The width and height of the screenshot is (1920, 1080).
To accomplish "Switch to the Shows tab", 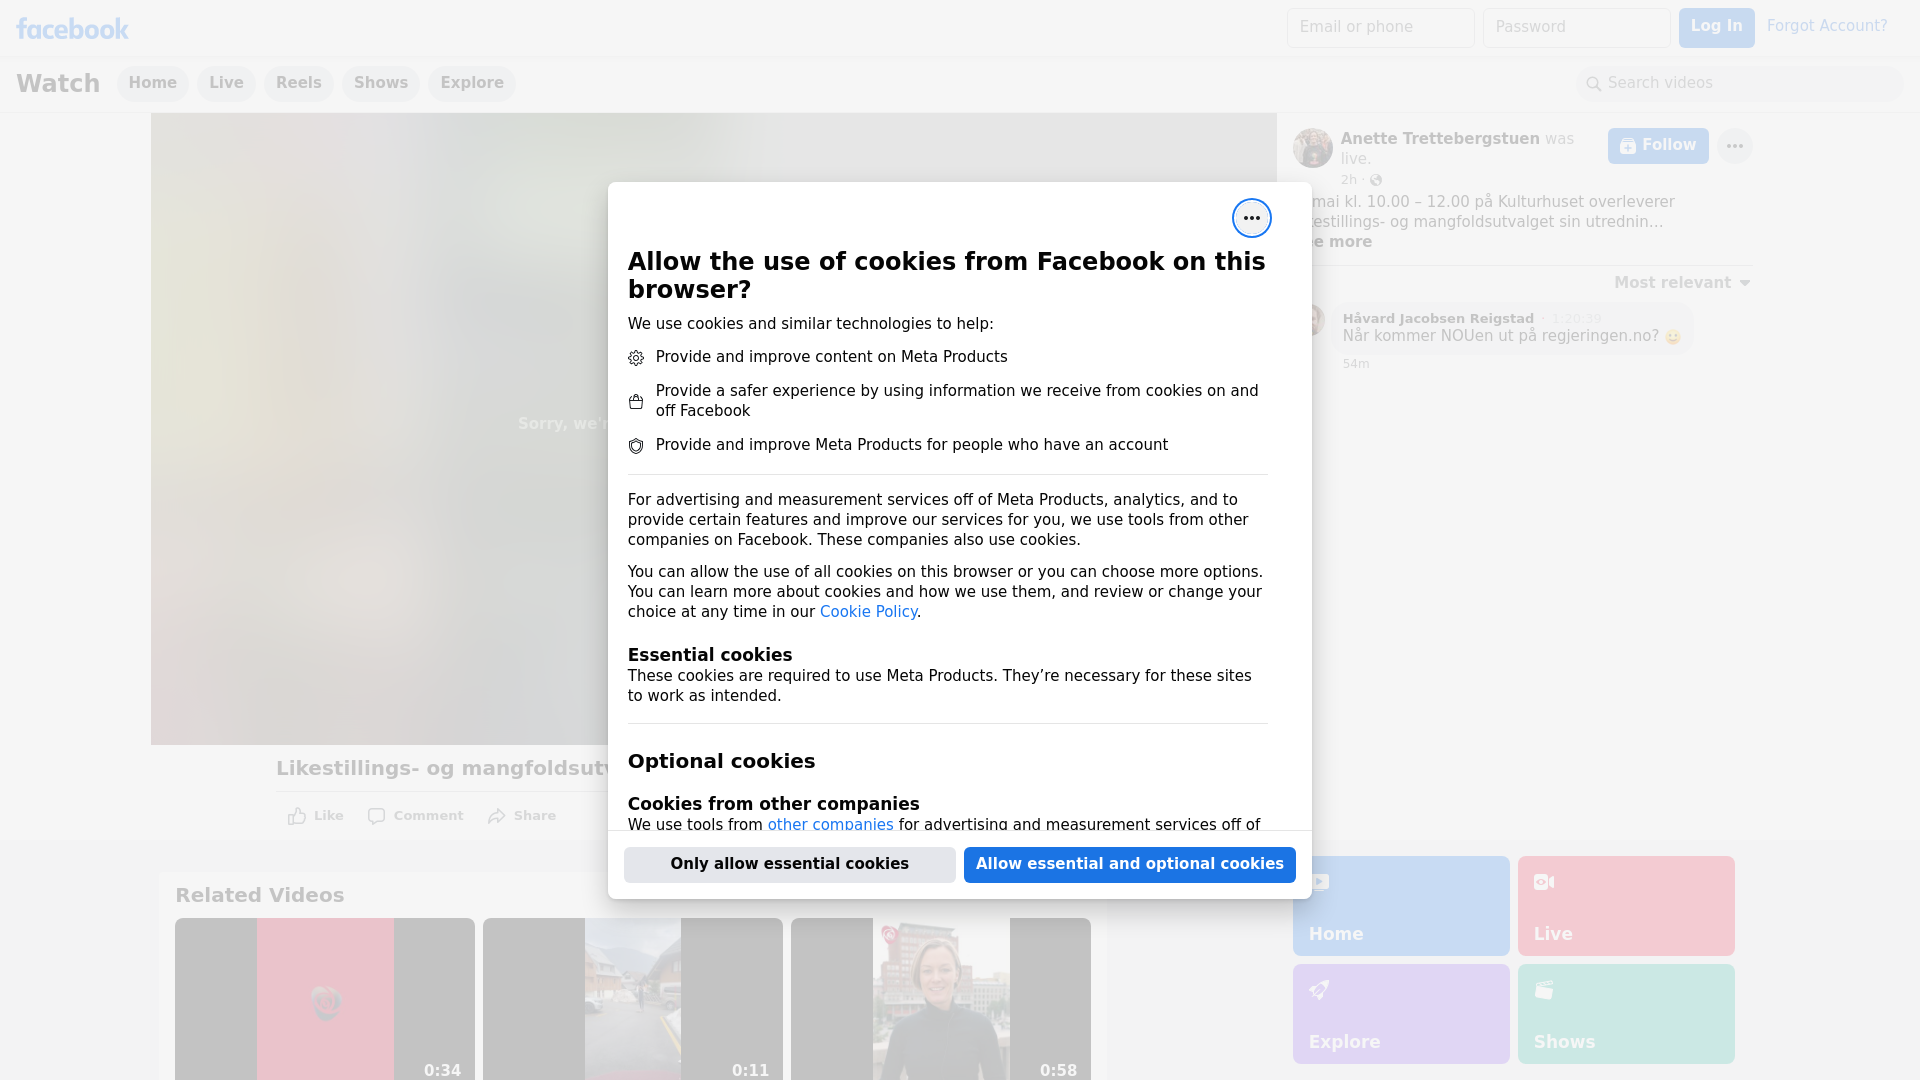I will coord(380,83).
